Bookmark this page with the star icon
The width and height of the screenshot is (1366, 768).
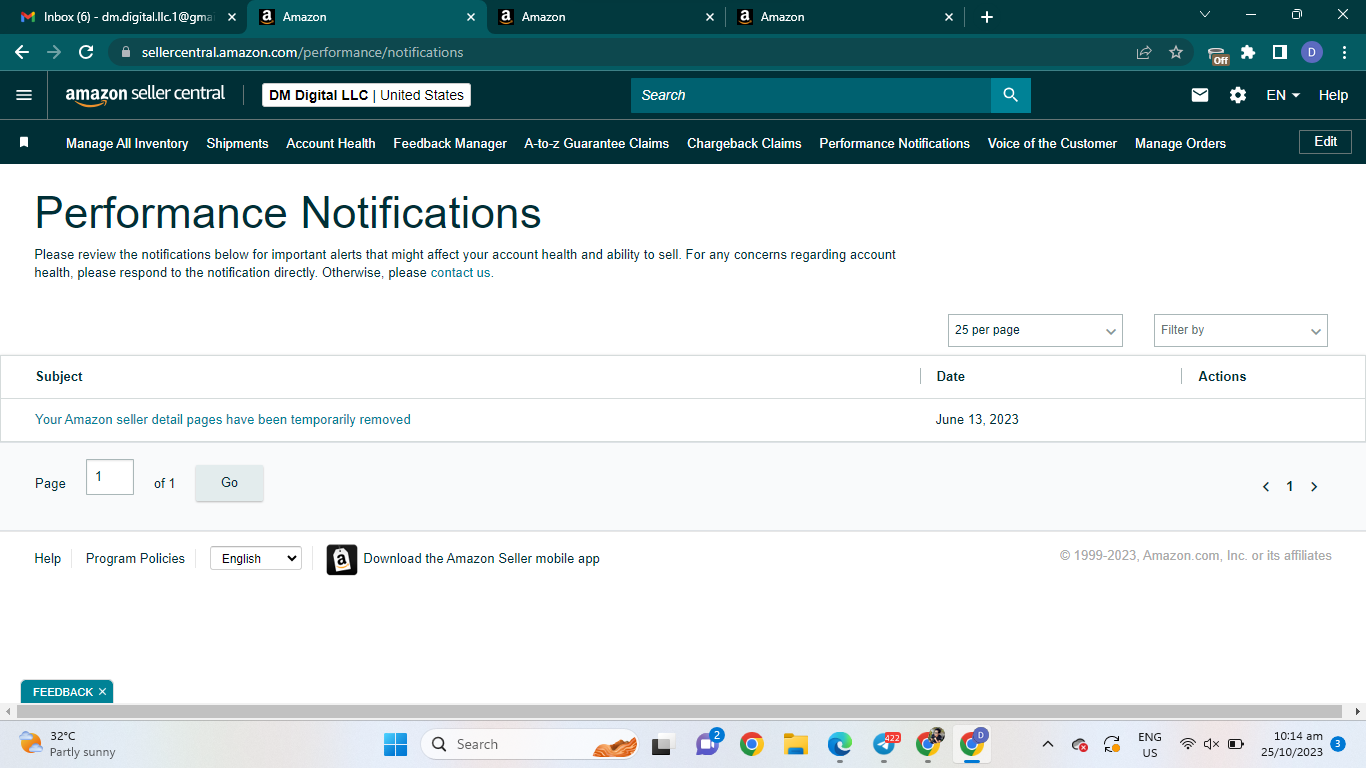click(1176, 52)
